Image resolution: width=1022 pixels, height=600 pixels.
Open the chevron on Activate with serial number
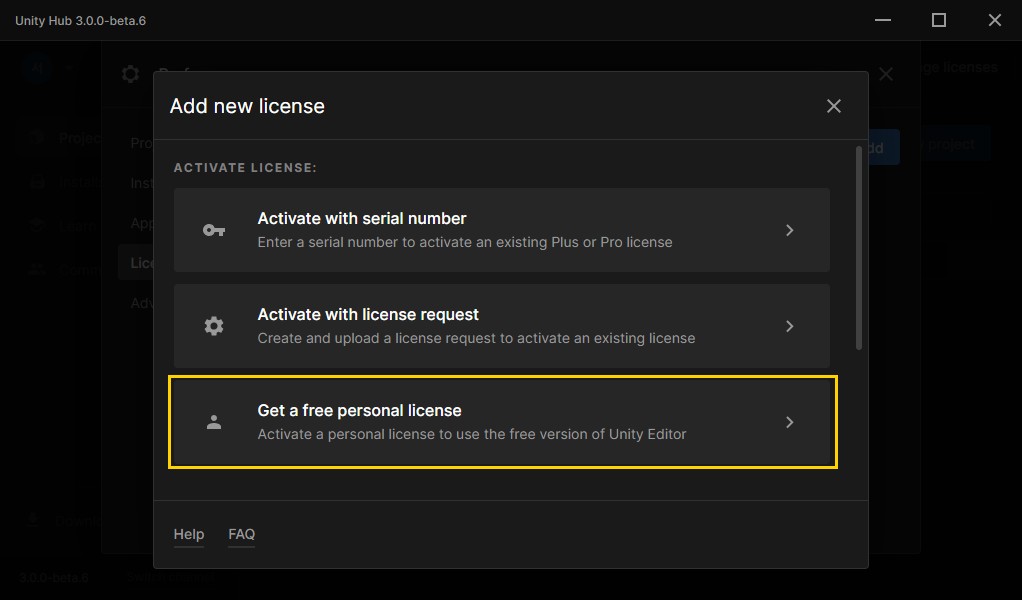pos(789,230)
